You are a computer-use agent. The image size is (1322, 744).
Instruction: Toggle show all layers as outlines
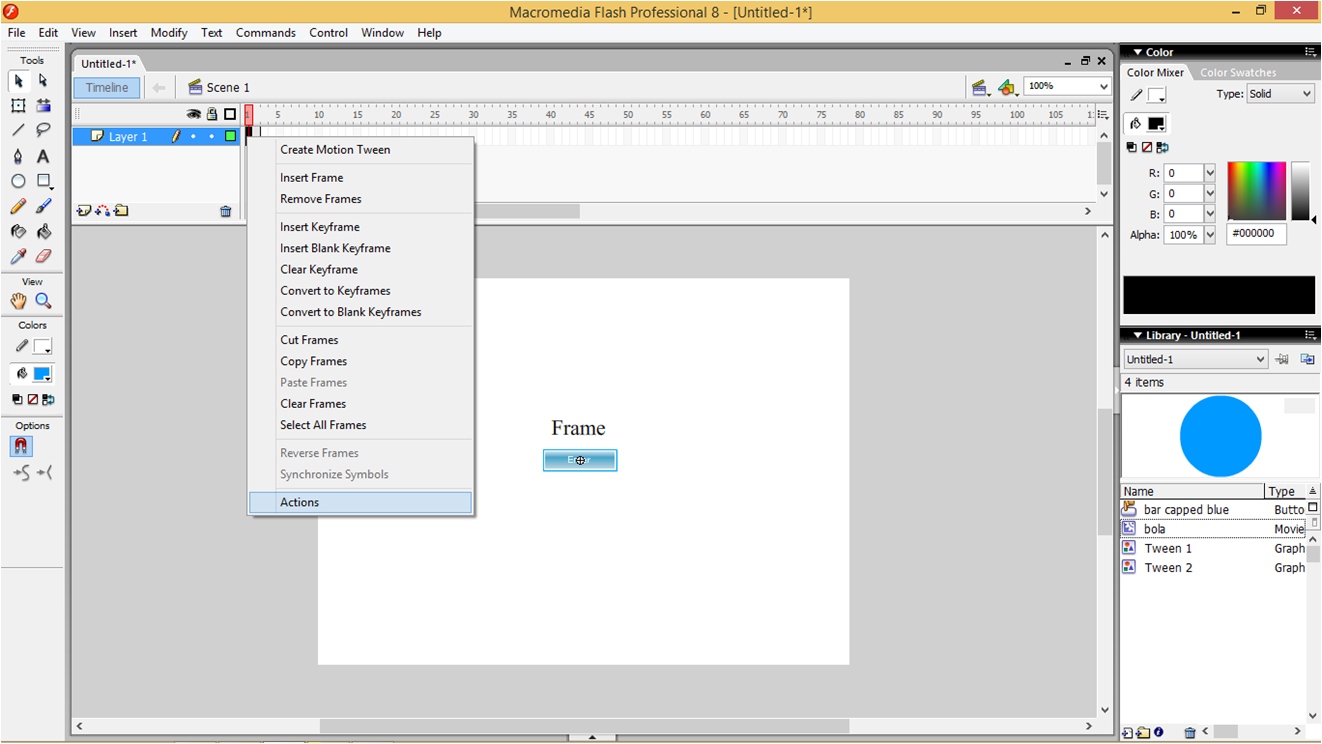coord(230,114)
